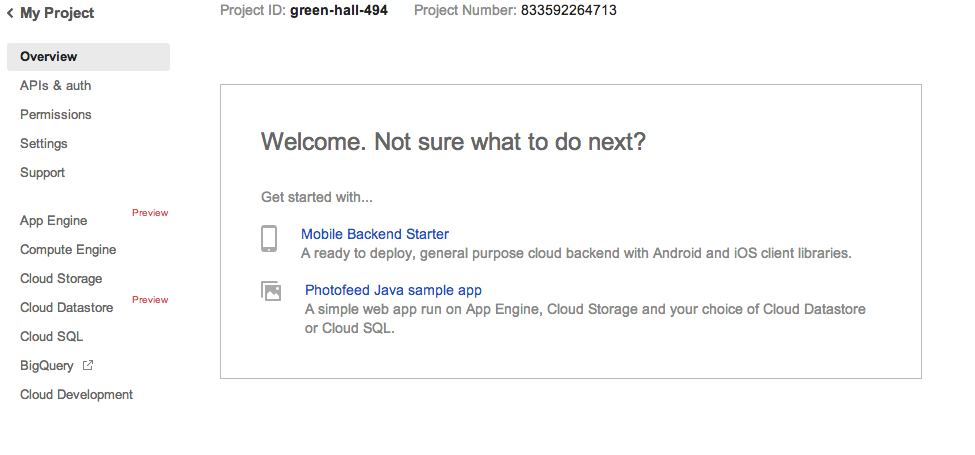
Task: Select Cloud Development in sidebar
Action: (x=76, y=395)
